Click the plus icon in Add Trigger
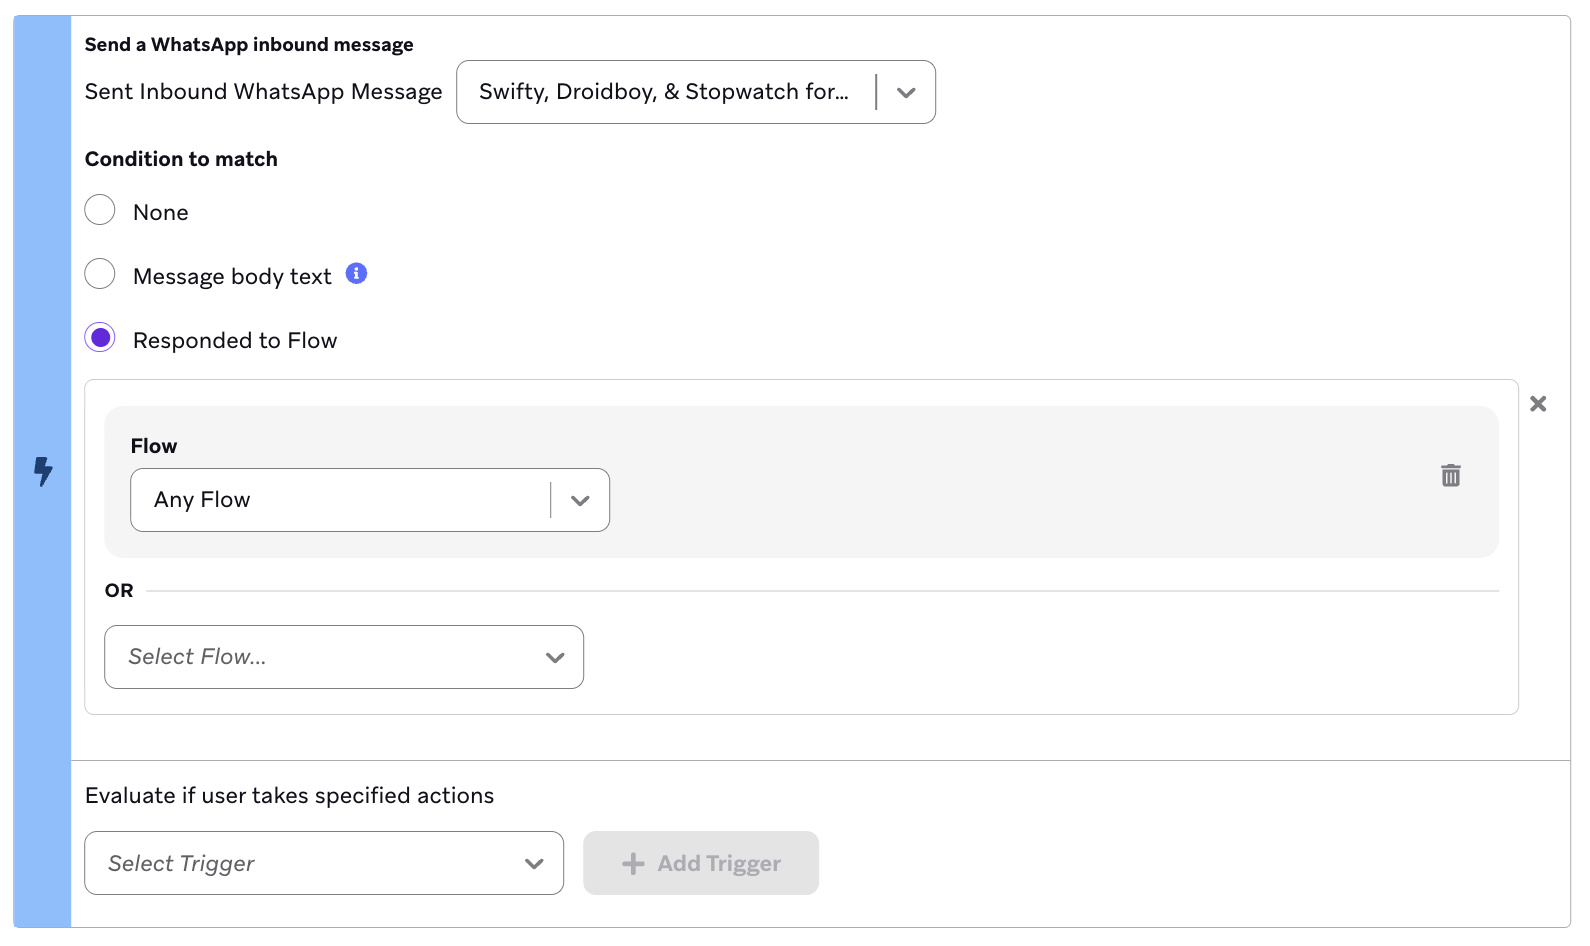This screenshot has height=946, width=1590. 633,864
